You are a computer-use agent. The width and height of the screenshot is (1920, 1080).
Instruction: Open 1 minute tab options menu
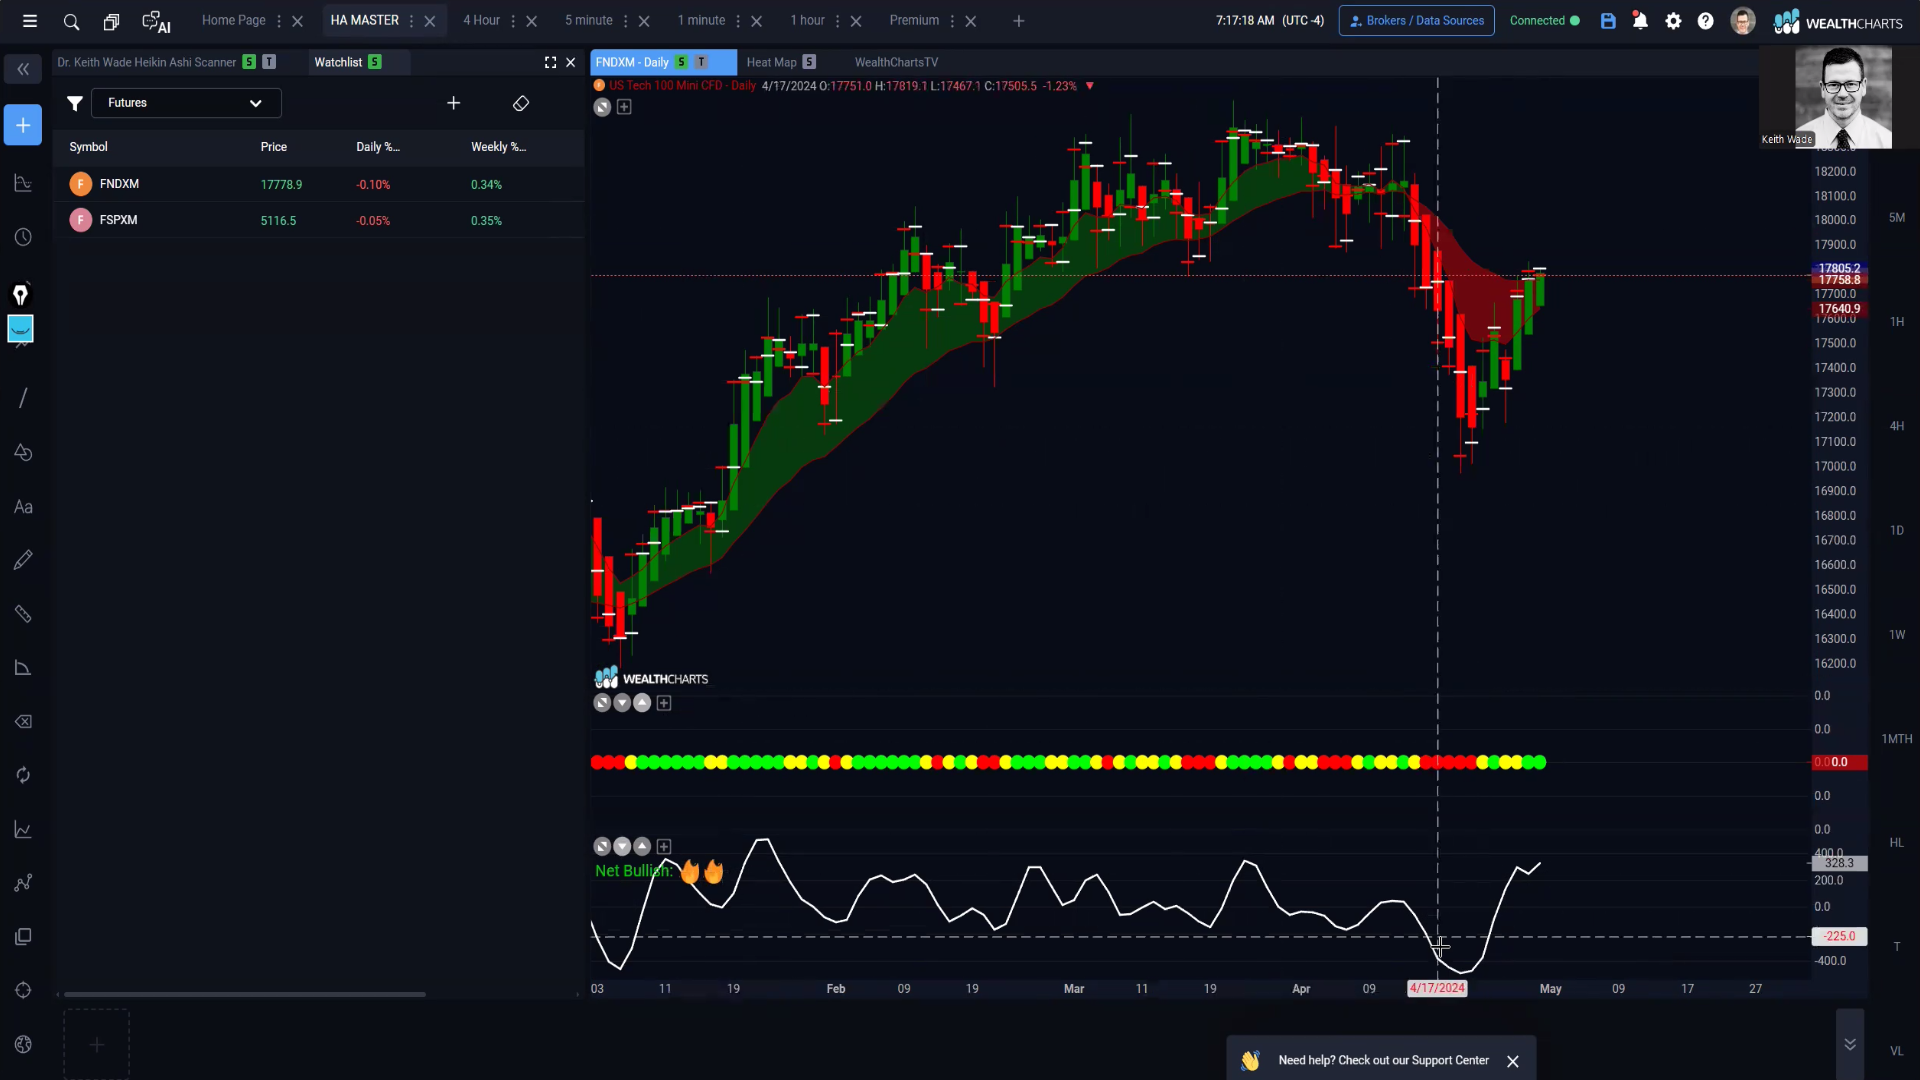click(x=739, y=21)
